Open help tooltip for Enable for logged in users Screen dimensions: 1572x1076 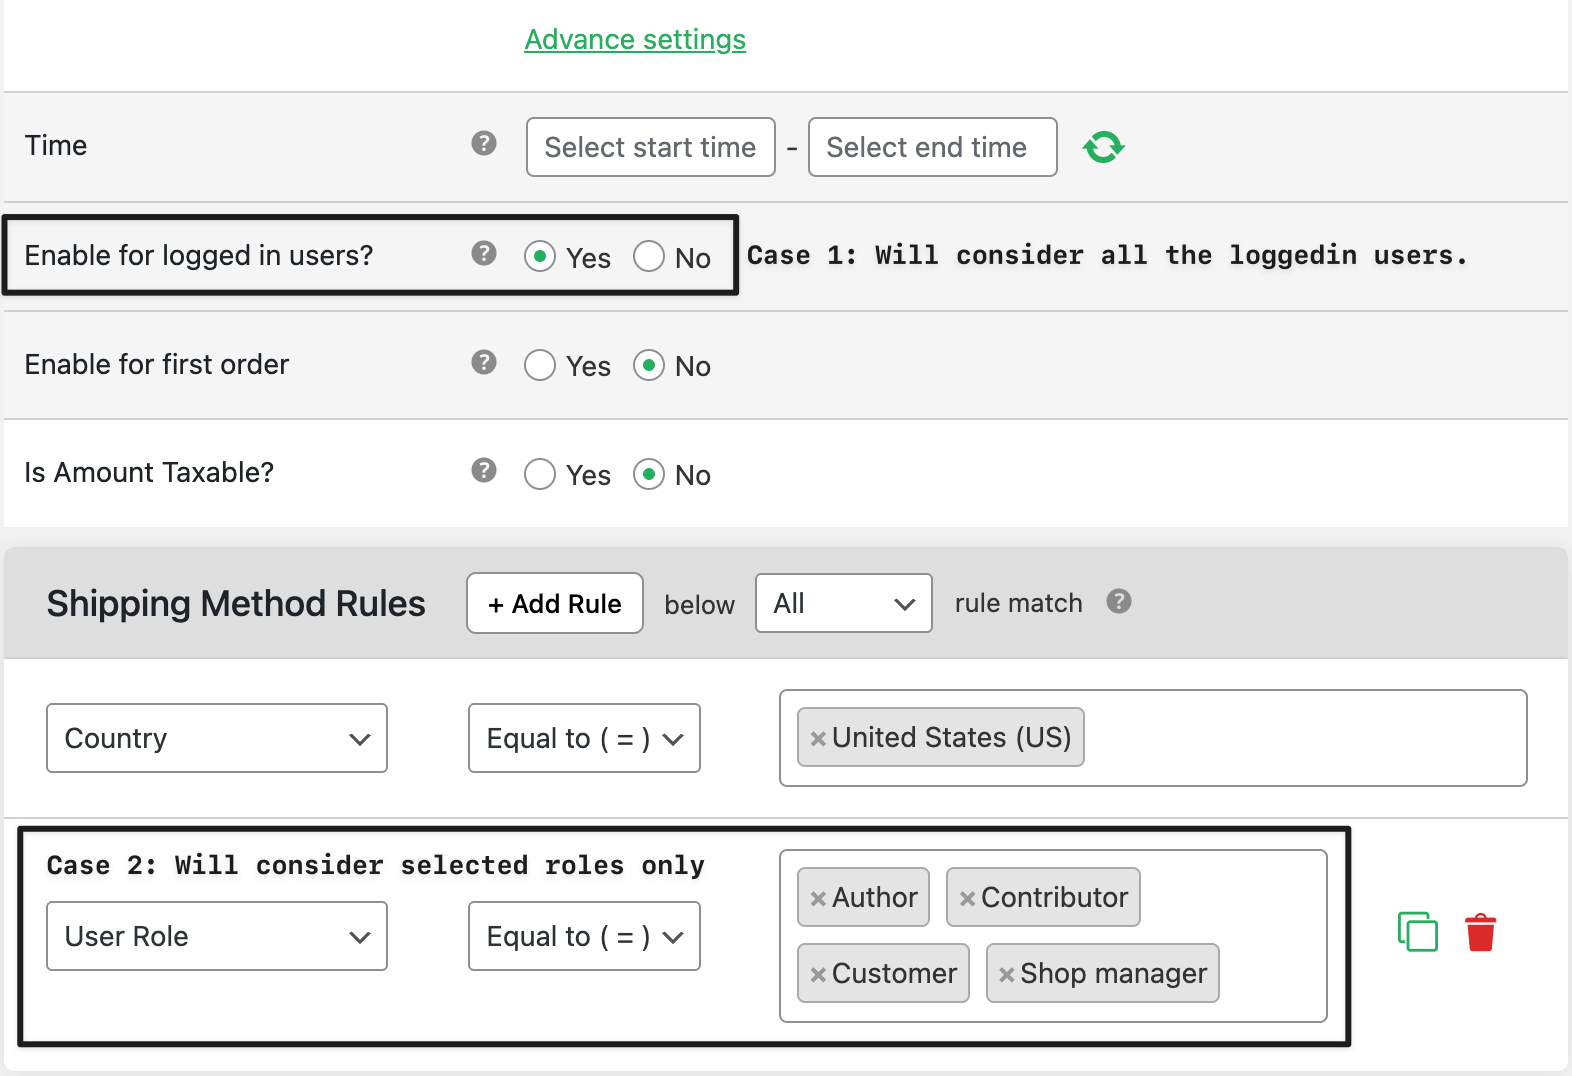click(484, 254)
